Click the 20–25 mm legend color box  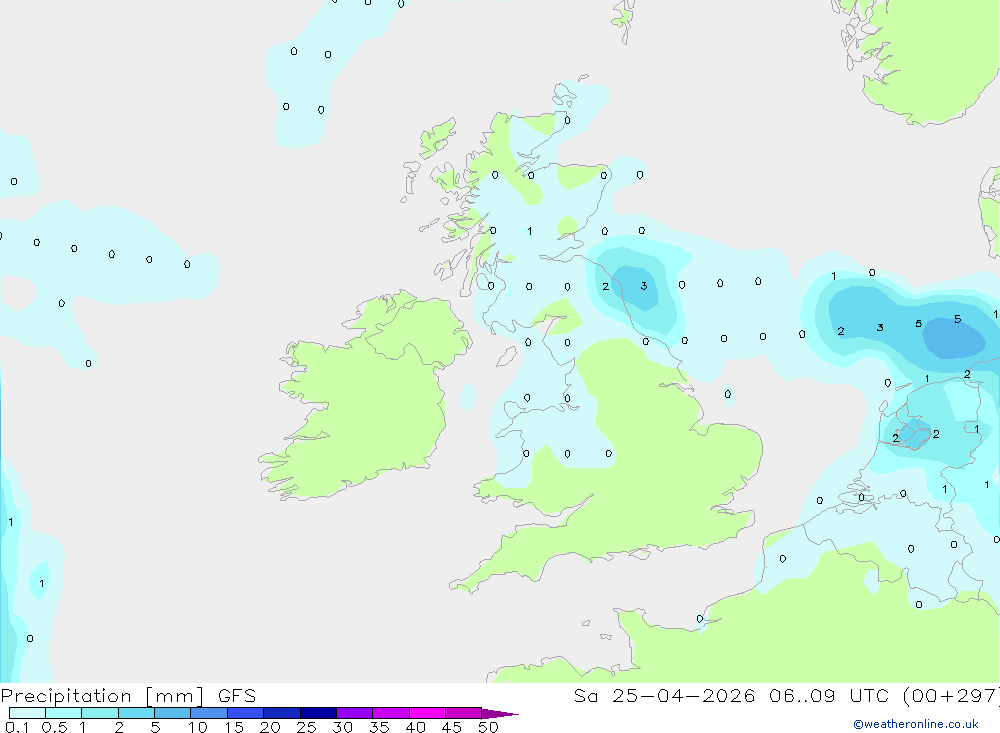point(282,713)
